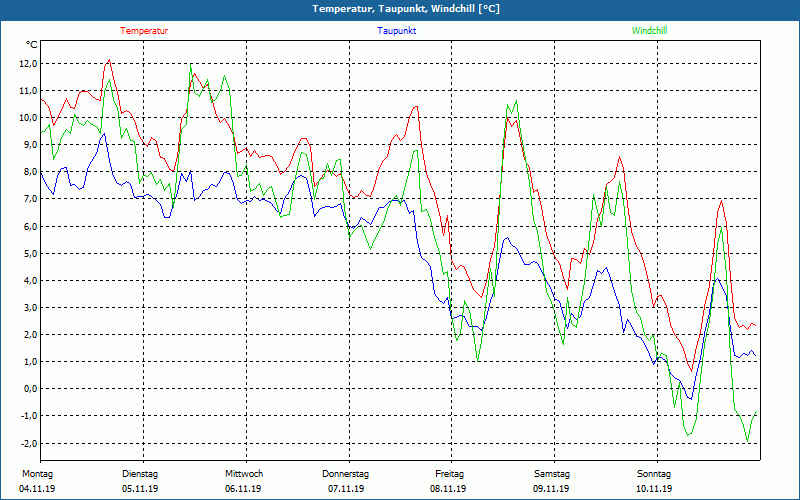Click the date 07.11.19
The image size is (800, 500).
coord(346,489)
